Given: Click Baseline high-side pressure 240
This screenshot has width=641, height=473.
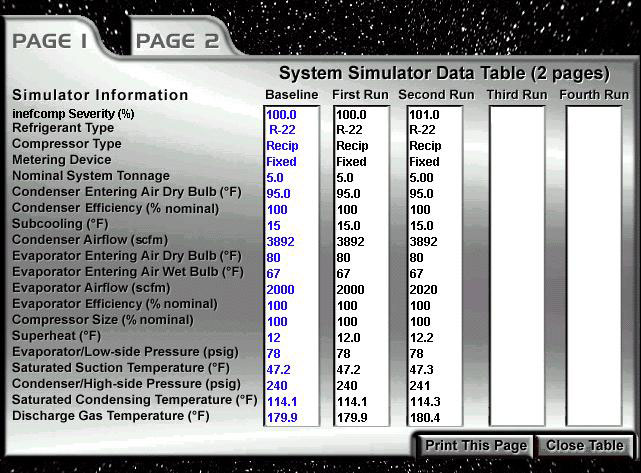Looking at the screenshot, I should [277, 386].
